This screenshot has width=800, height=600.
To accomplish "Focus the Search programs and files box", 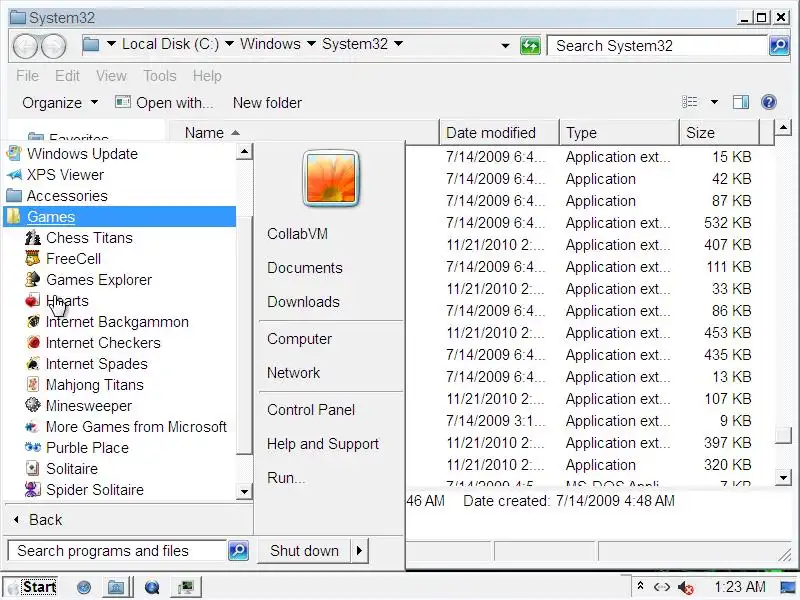I will pyautogui.click(x=117, y=551).
